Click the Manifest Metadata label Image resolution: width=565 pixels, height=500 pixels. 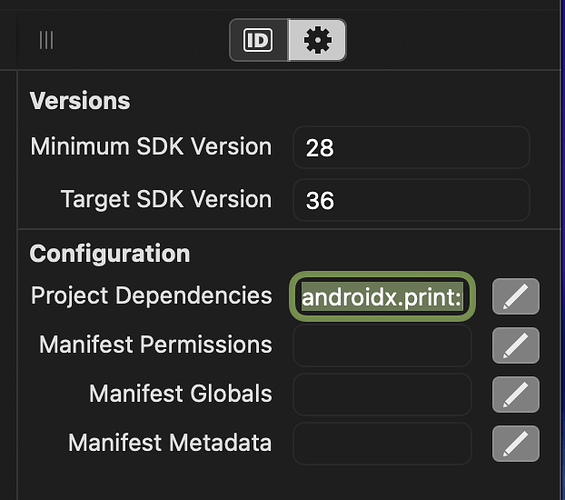tap(170, 443)
